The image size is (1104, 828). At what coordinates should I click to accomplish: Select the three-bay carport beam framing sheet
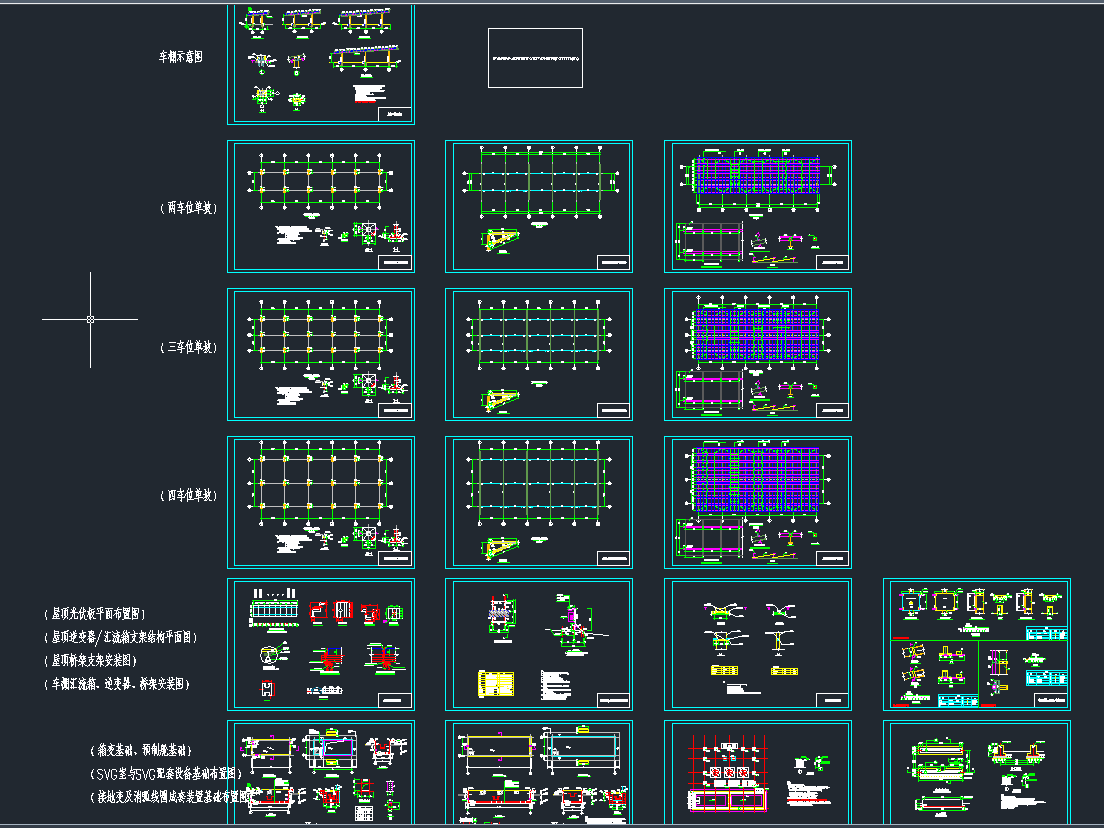(x=539, y=354)
